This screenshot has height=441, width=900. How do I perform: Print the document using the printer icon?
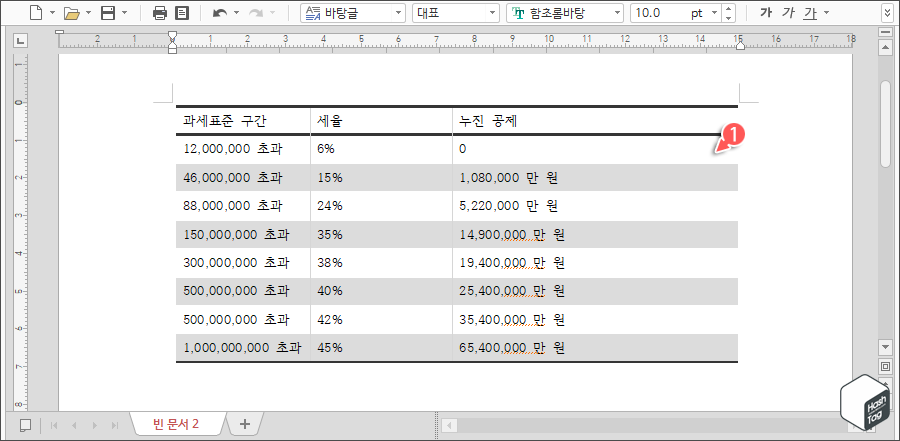click(x=160, y=13)
